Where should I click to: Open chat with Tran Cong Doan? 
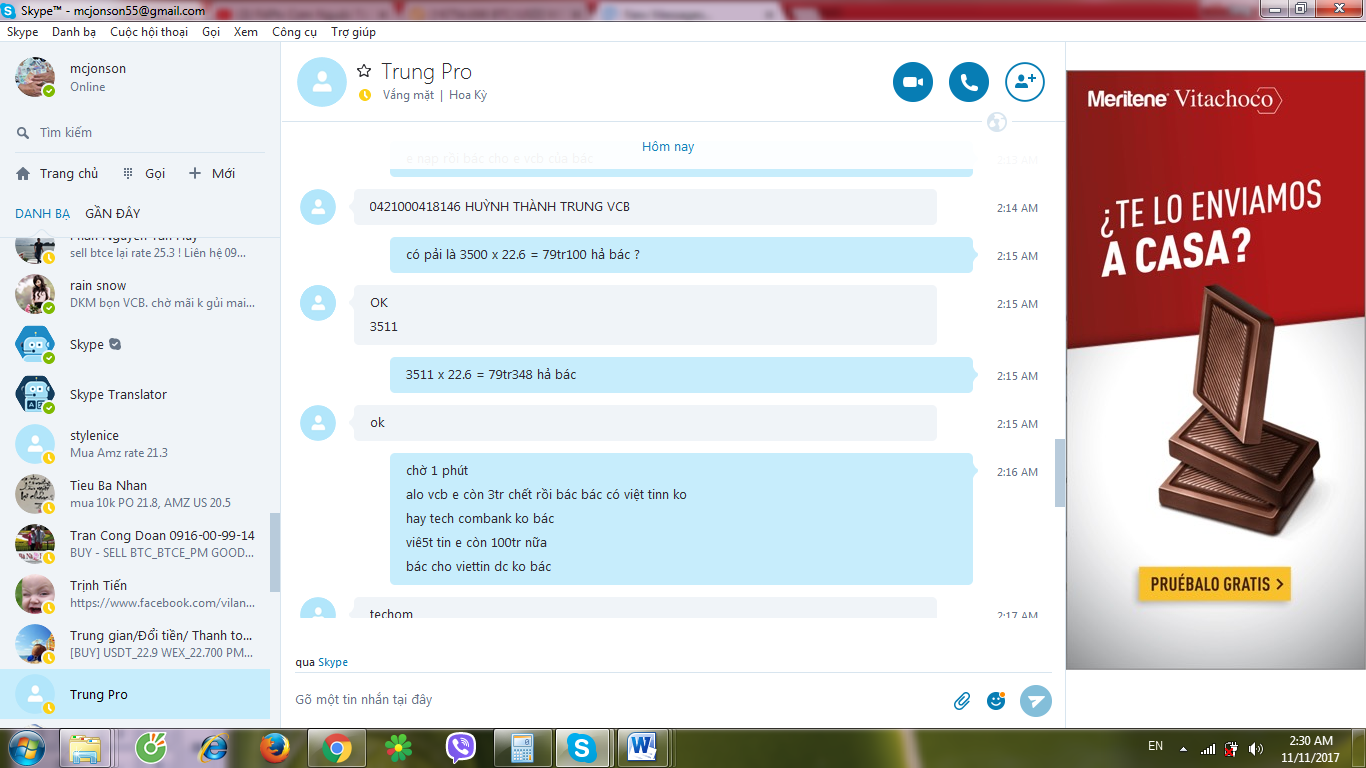(x=135, y=544)
